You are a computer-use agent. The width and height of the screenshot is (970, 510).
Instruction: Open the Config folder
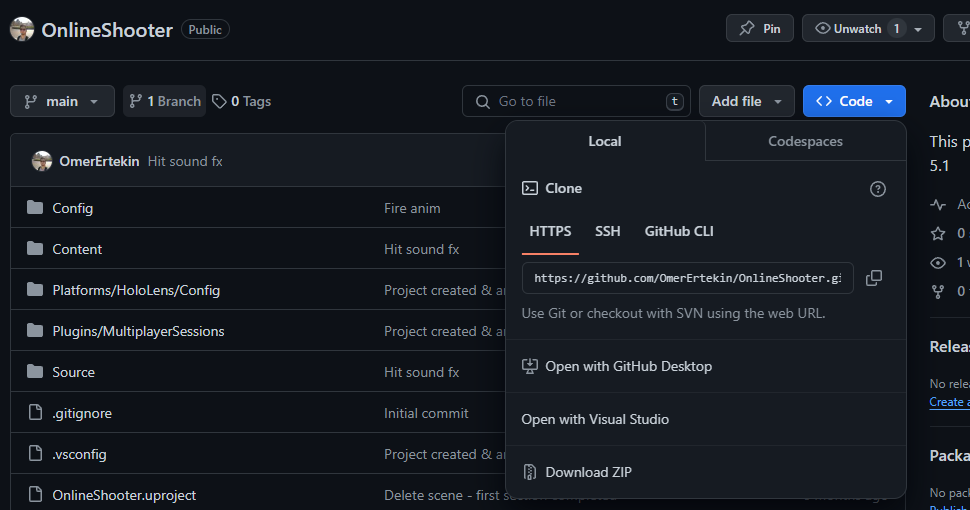click(73, 208)
